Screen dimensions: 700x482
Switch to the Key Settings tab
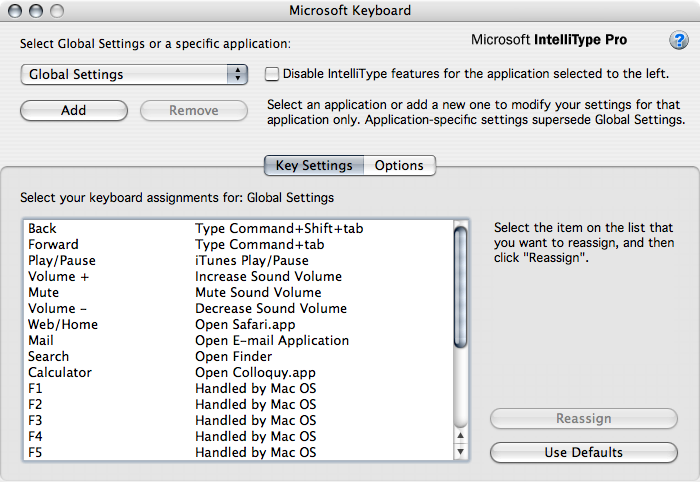(314, 165)
